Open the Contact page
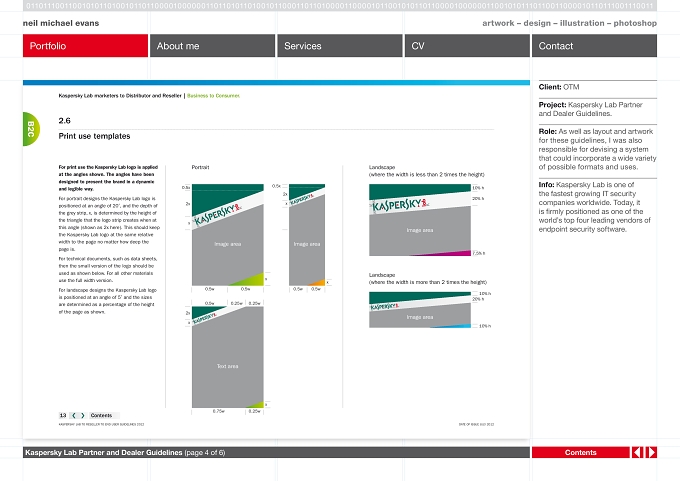Screen dimensions: 680x481 click(595, 46)
